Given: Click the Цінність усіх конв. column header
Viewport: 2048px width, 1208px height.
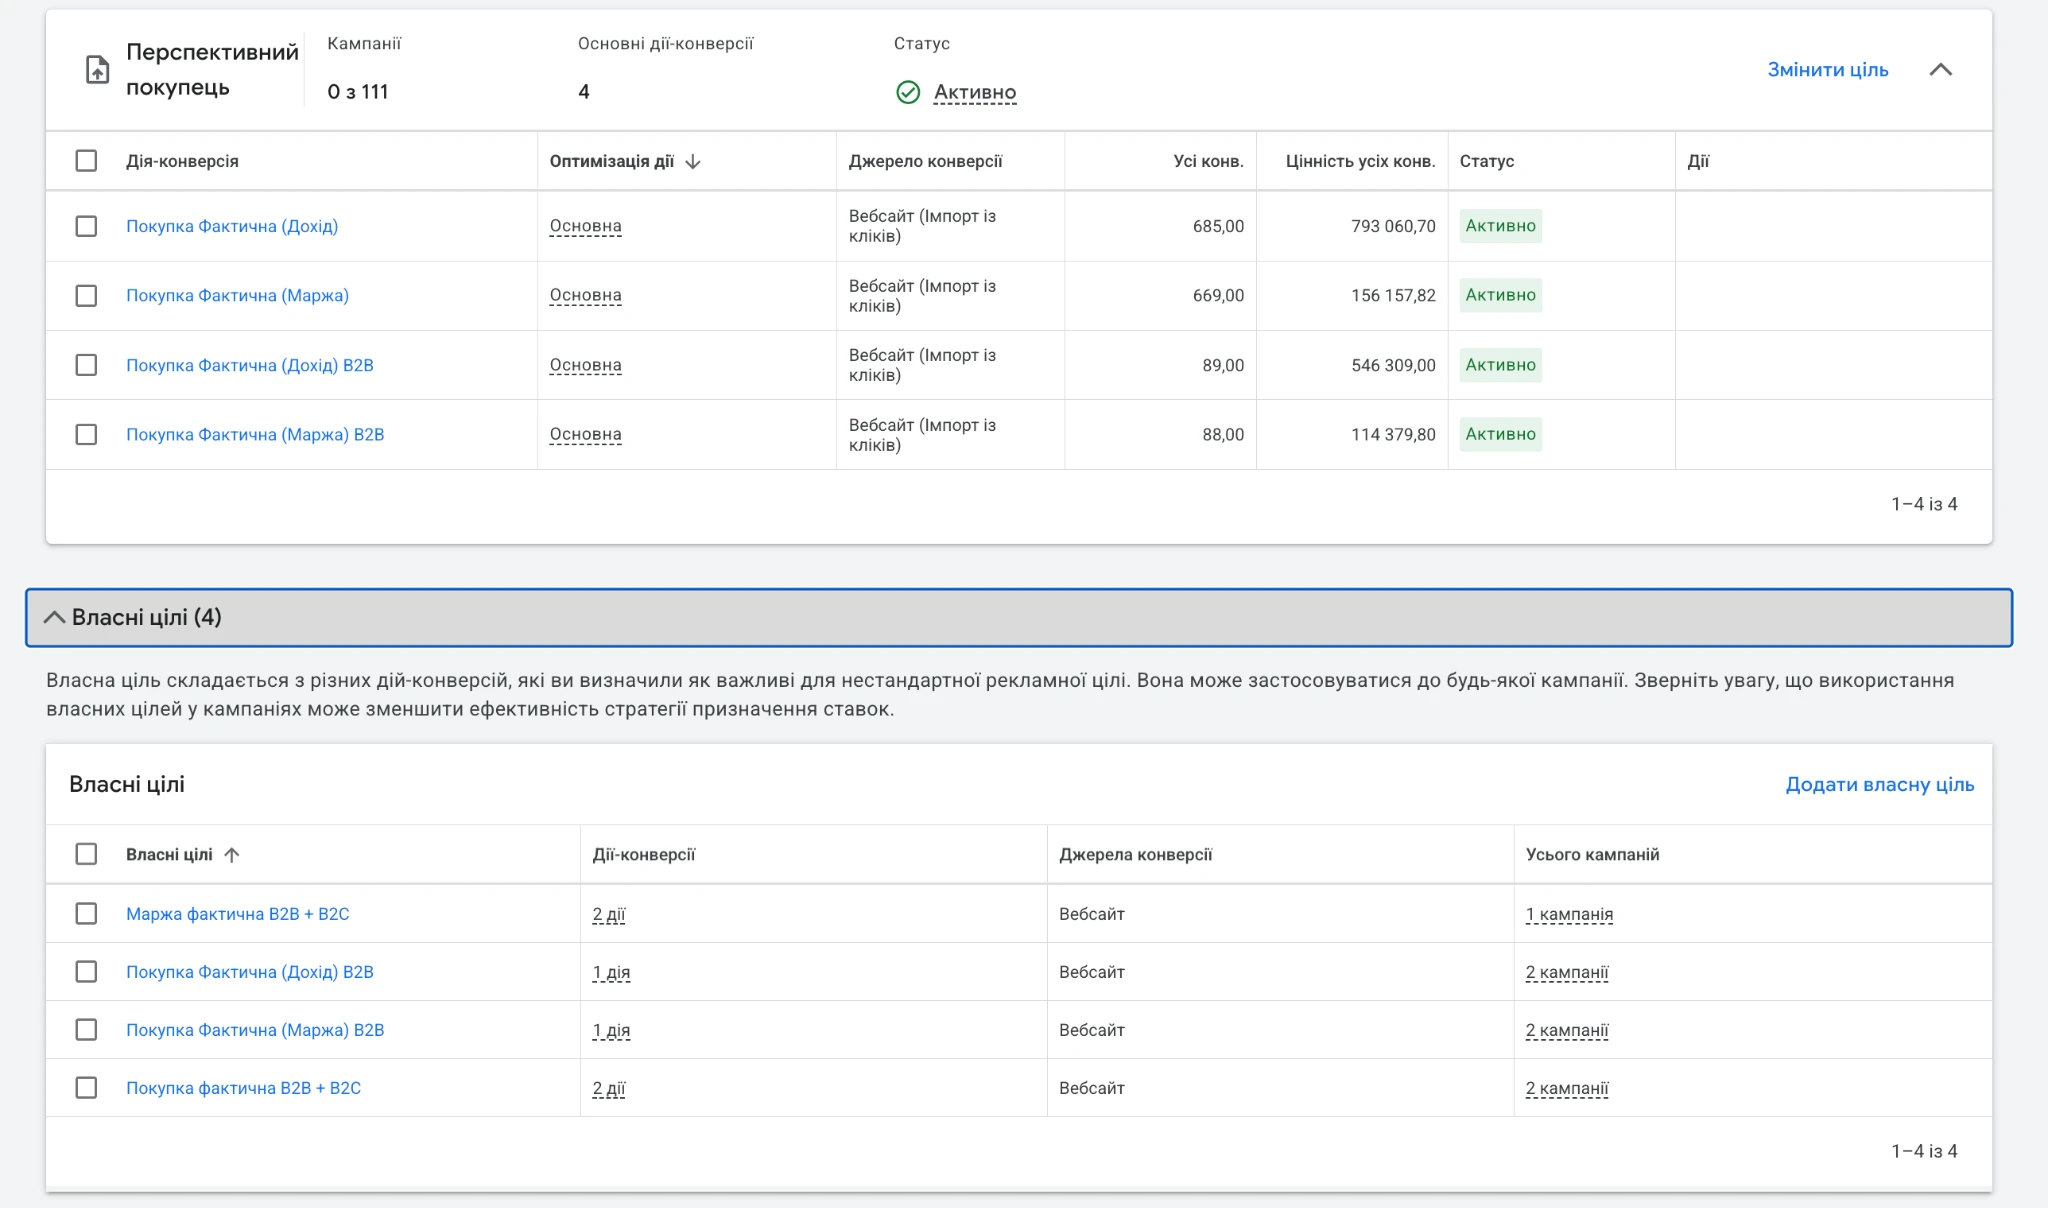Looking at the screenshot, I should (x=1360, y=161).
